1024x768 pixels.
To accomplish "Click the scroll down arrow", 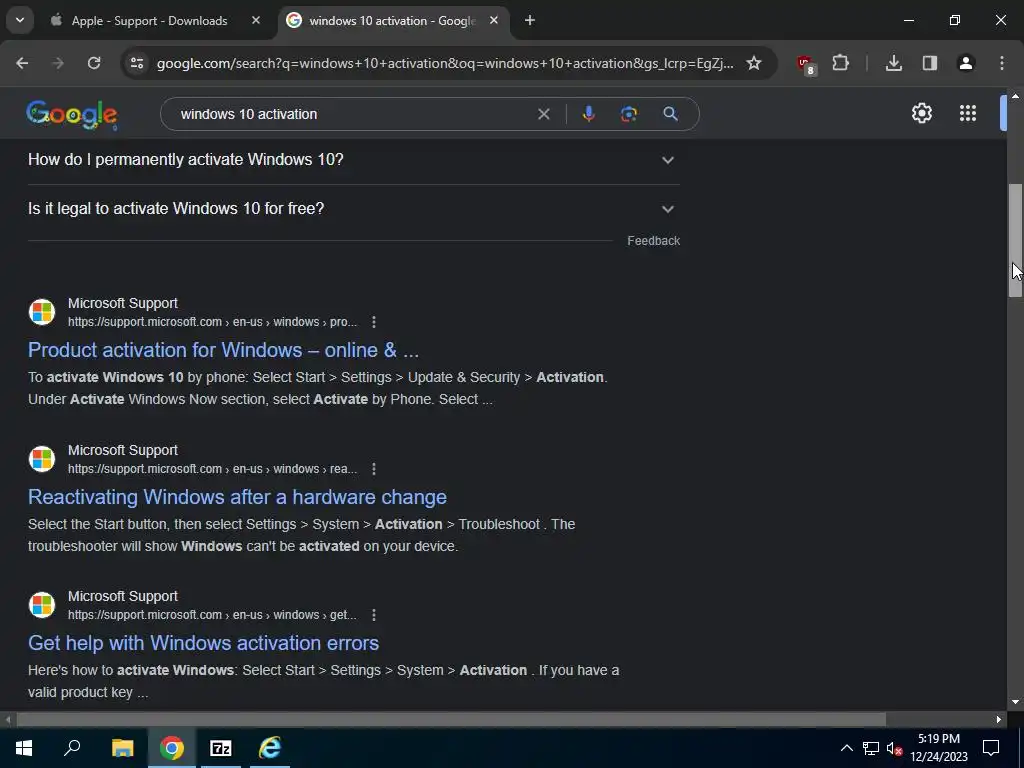I will [x=1015, y=702].
